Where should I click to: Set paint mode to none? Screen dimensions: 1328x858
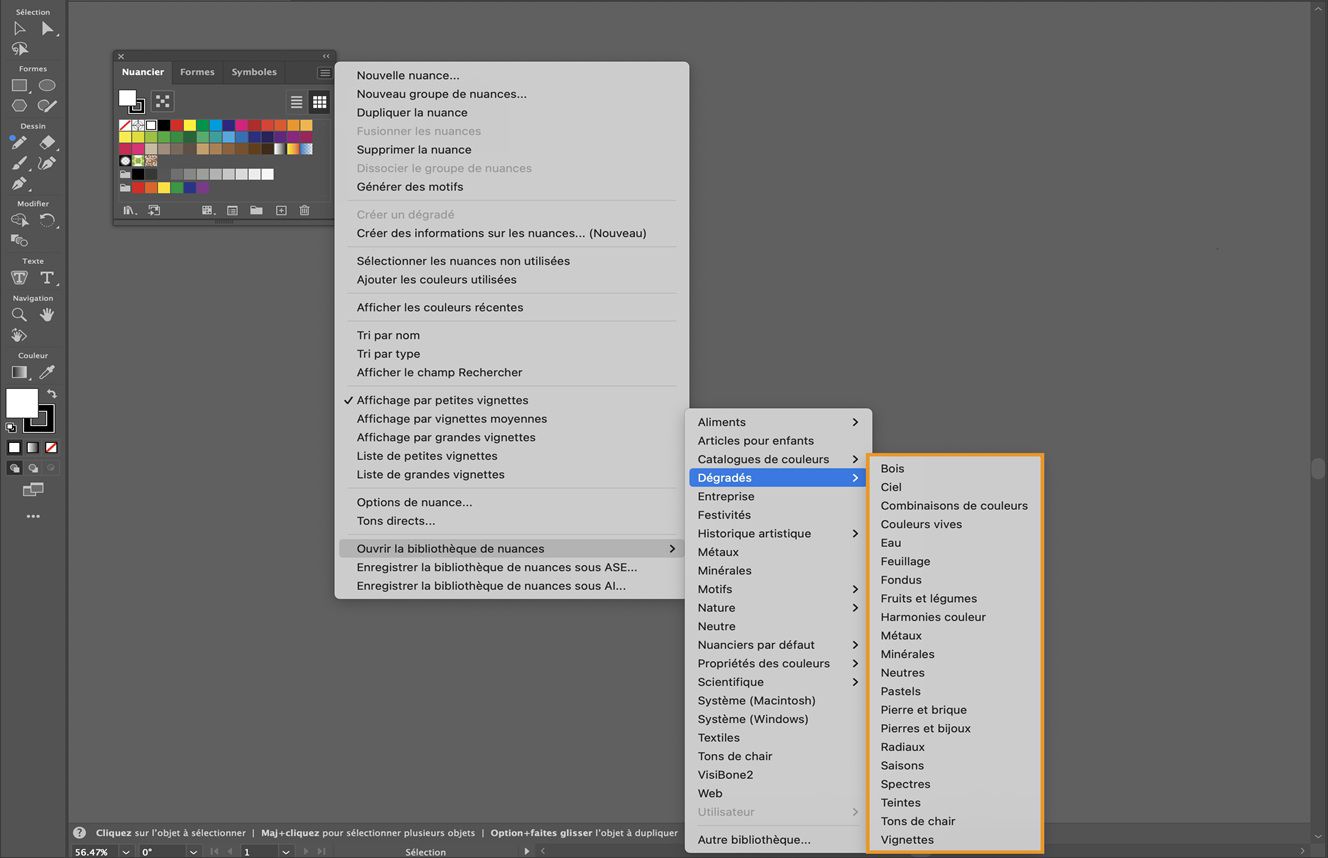point(51,447)
